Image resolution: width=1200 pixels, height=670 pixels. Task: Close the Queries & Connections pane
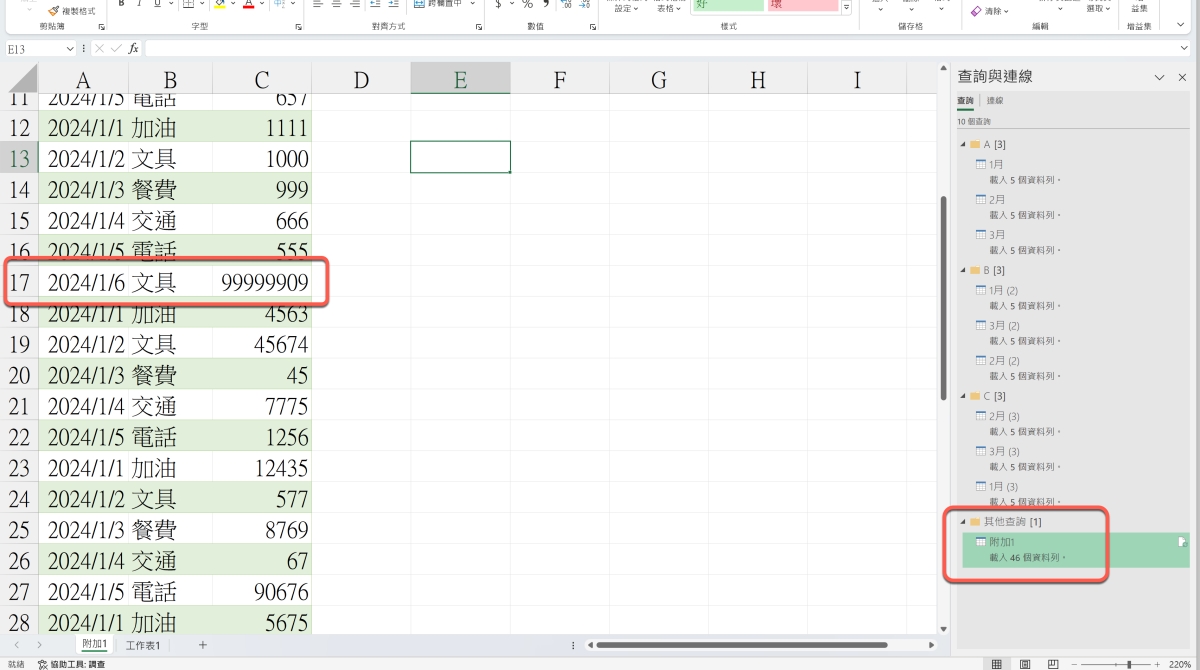1181,77
